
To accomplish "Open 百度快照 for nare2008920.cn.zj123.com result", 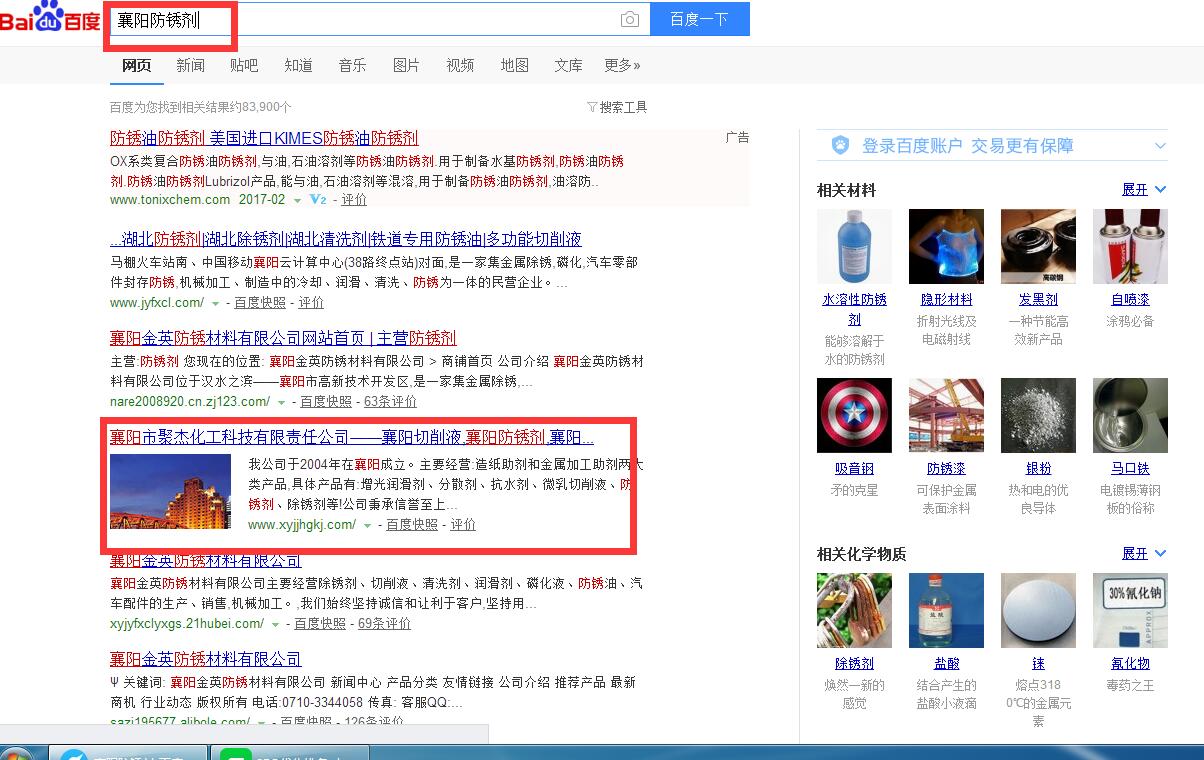I will pos(326,402).
